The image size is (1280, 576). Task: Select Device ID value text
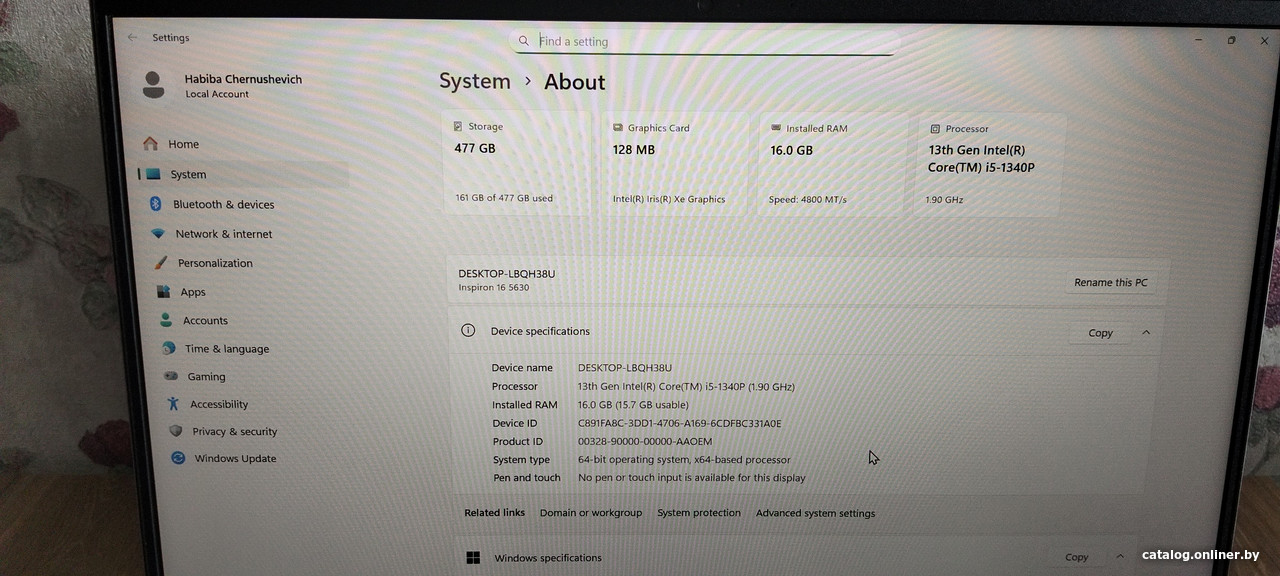click(x=680, y=423)
